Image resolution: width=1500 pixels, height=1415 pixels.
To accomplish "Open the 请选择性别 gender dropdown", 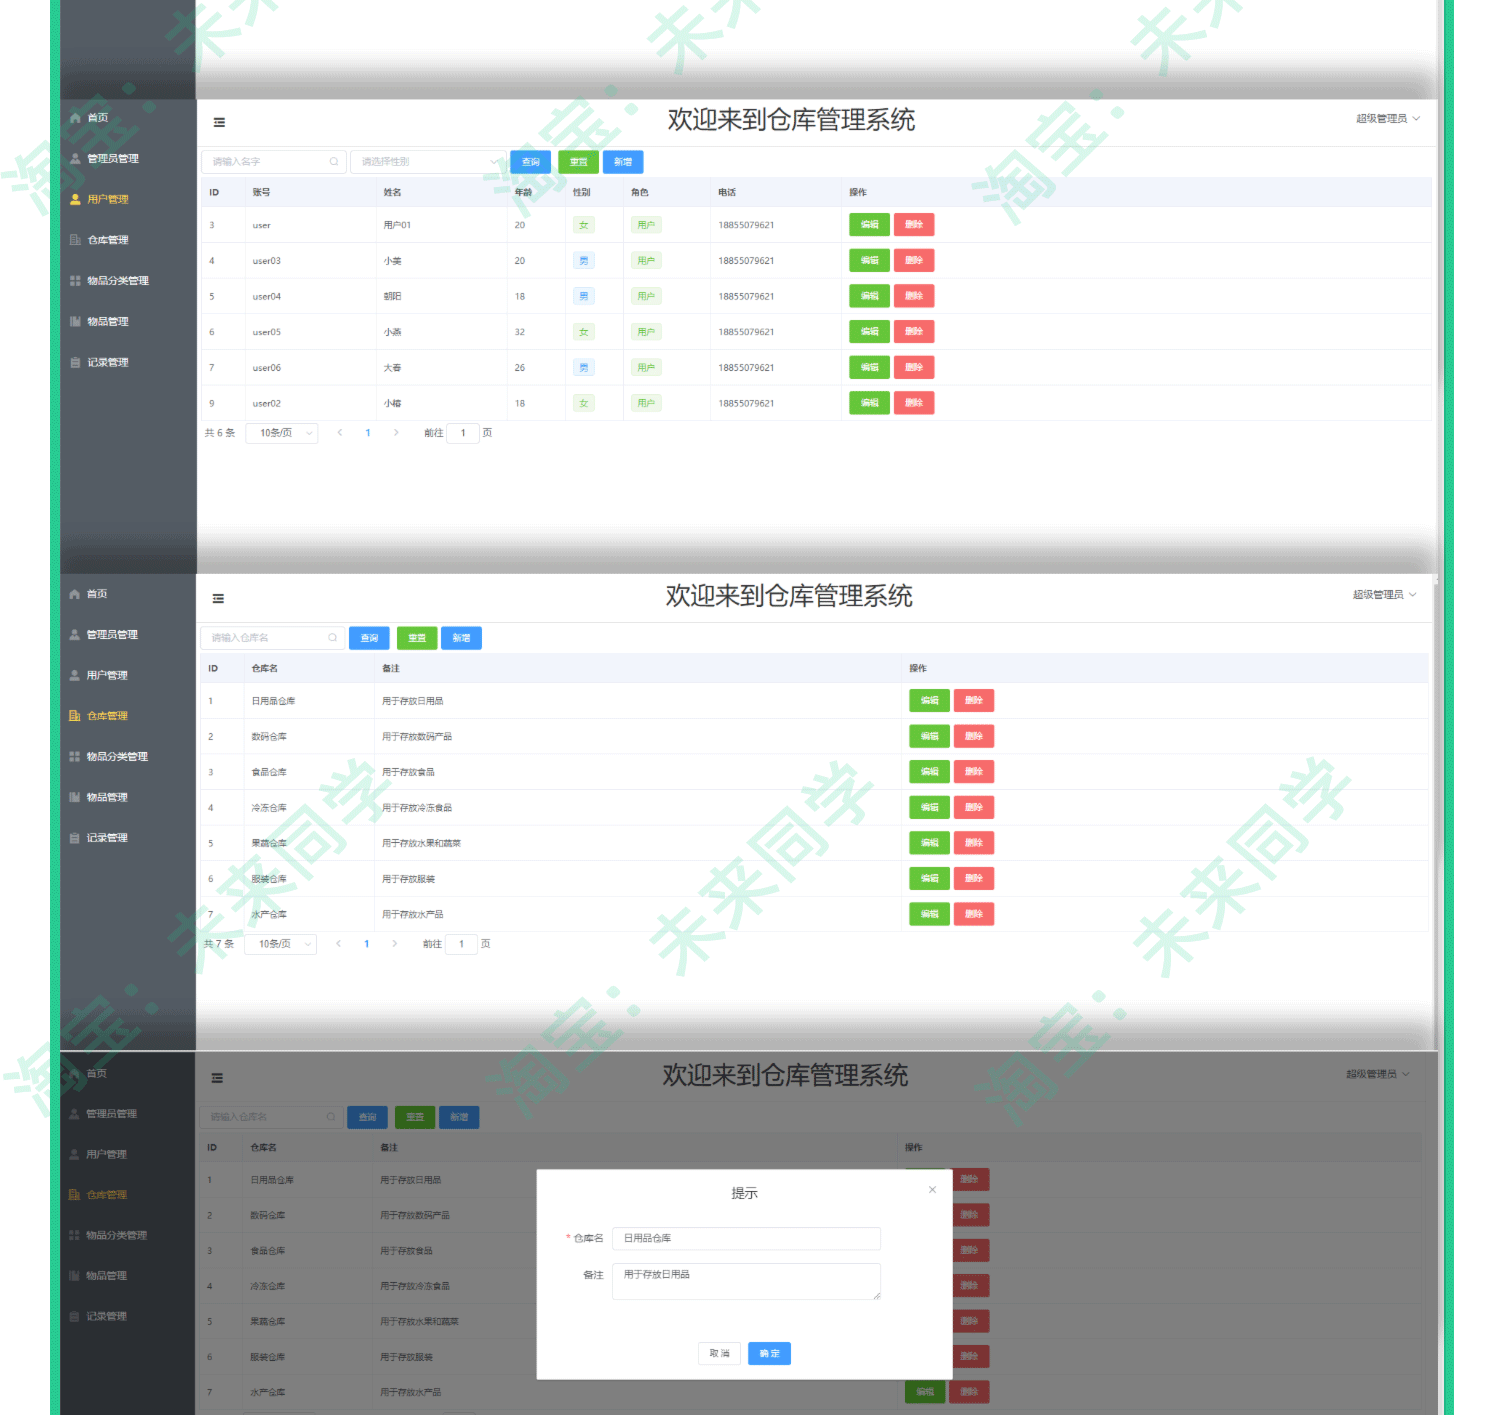I will pos(427,161).
